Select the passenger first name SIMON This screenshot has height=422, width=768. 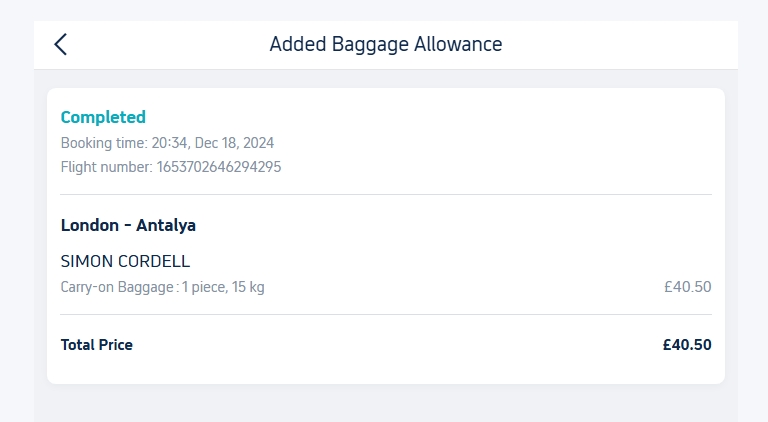point(87,261)
